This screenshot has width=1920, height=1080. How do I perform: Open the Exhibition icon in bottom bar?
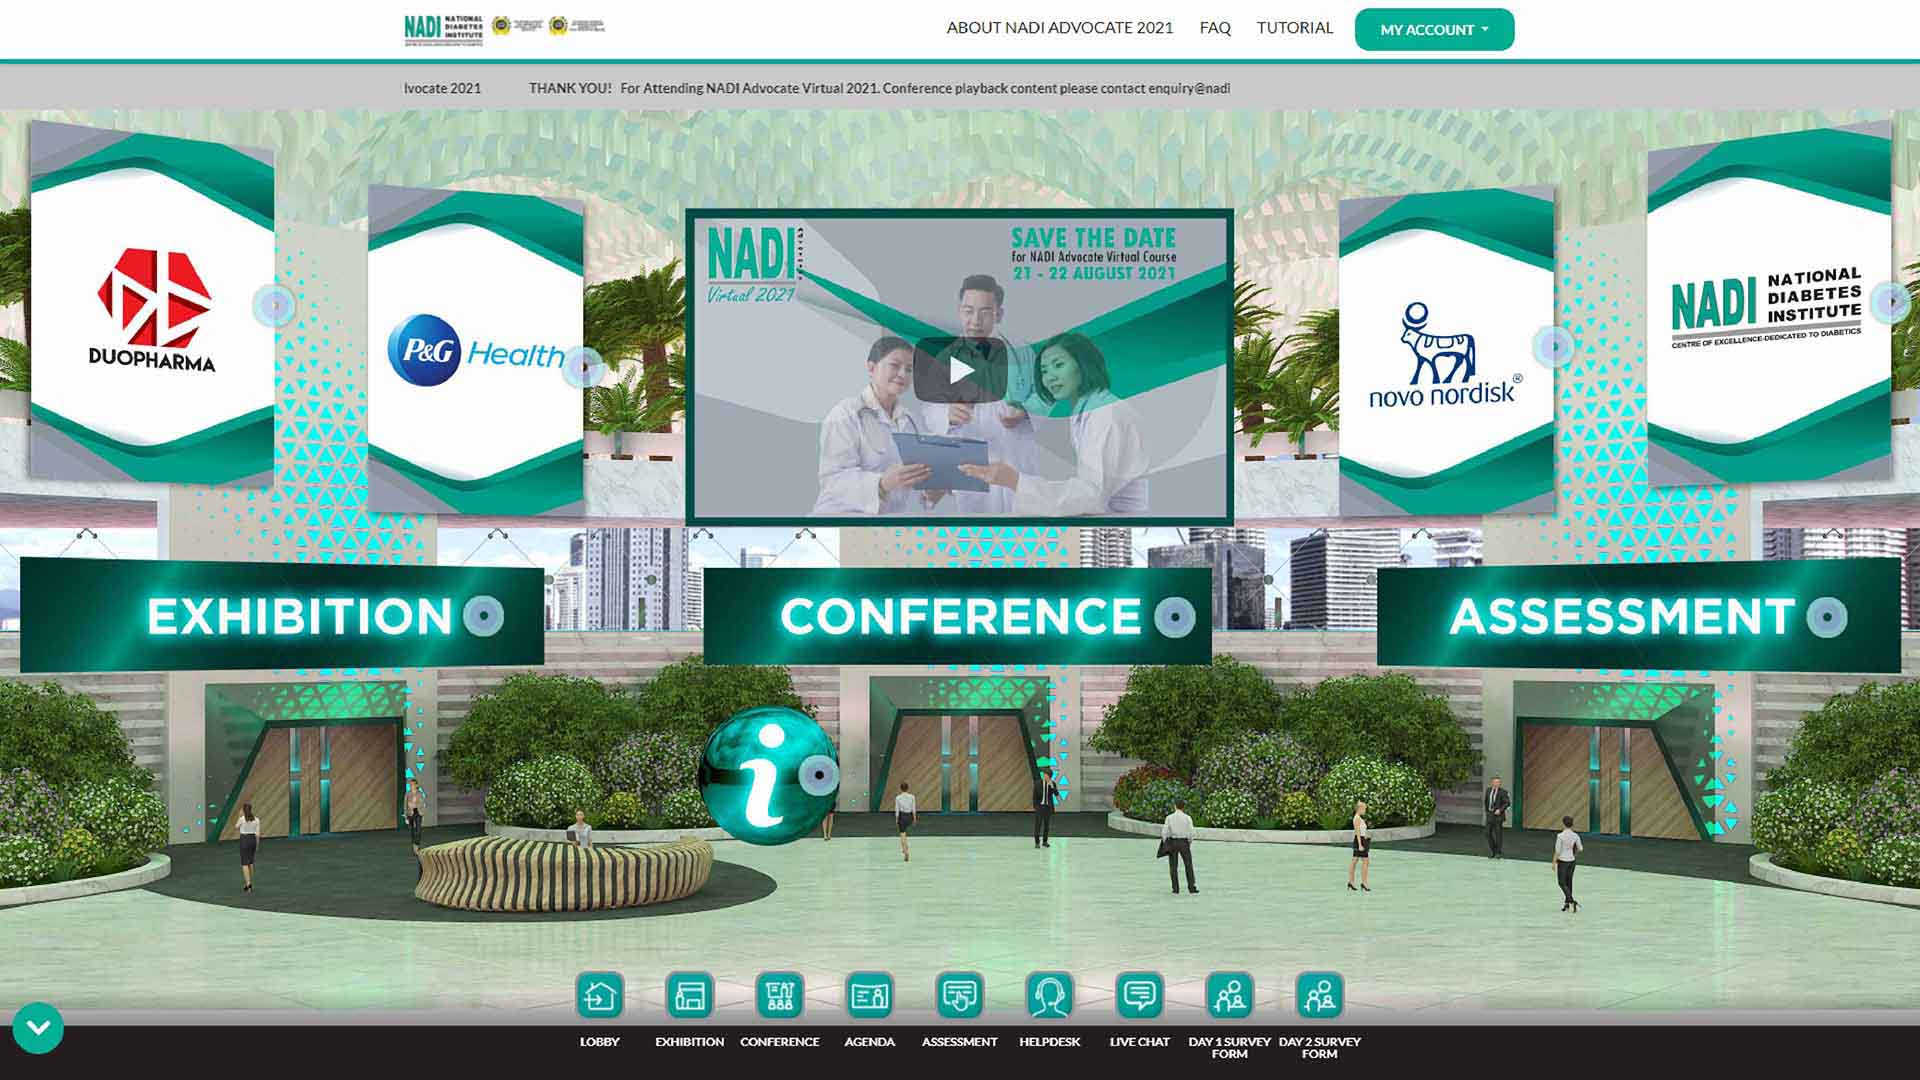[689, 996]
